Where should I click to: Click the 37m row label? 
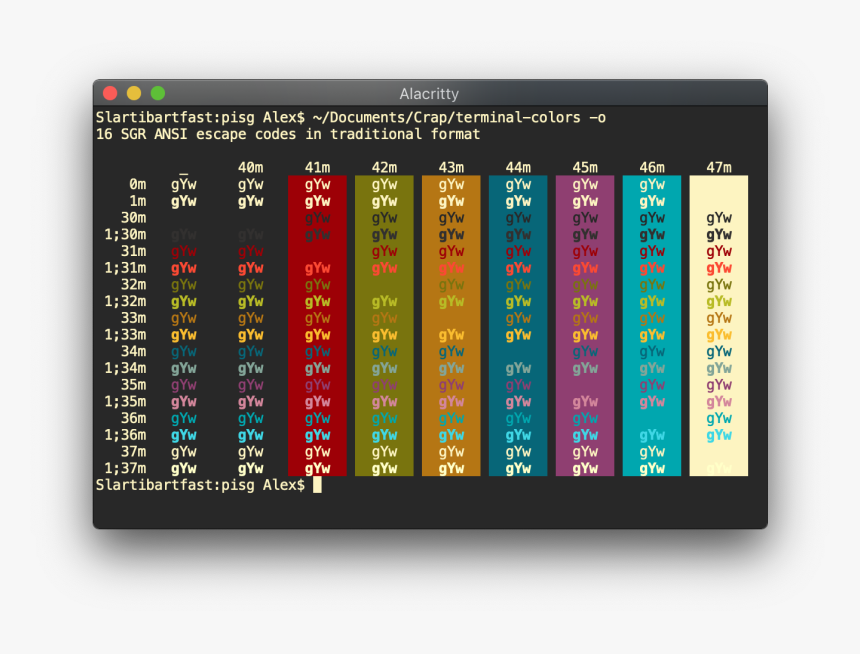[x=134, y=452]
